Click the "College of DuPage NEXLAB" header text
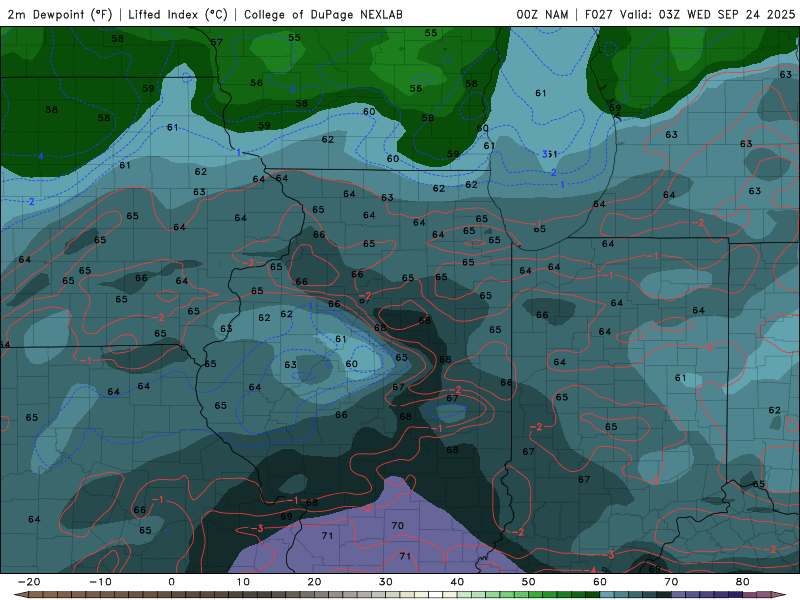The image size is (800, 600). (x=323, y=14)
